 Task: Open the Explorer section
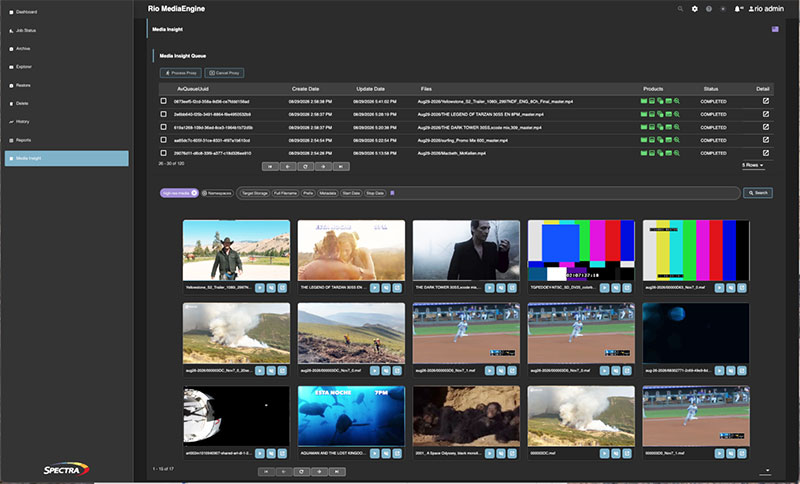point(23,67)
